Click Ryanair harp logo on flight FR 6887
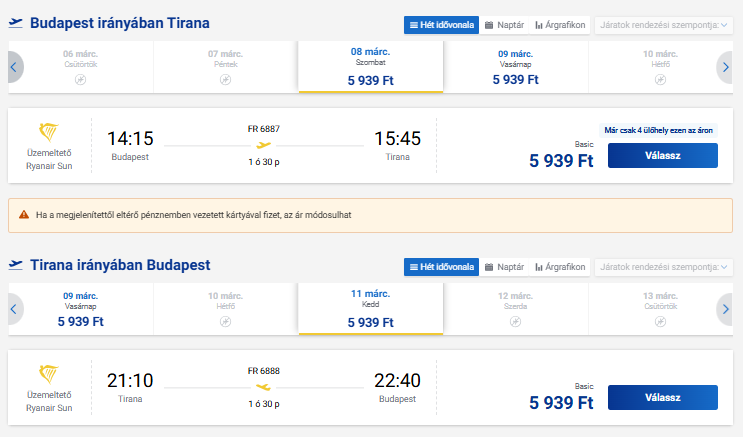Screen dimensions: 743x437 tap(49, 132)
